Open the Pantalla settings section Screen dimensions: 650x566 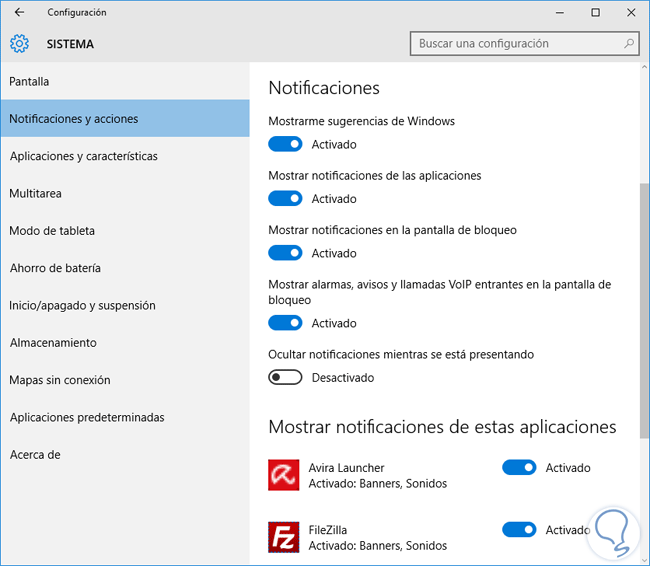coord(30,81)
